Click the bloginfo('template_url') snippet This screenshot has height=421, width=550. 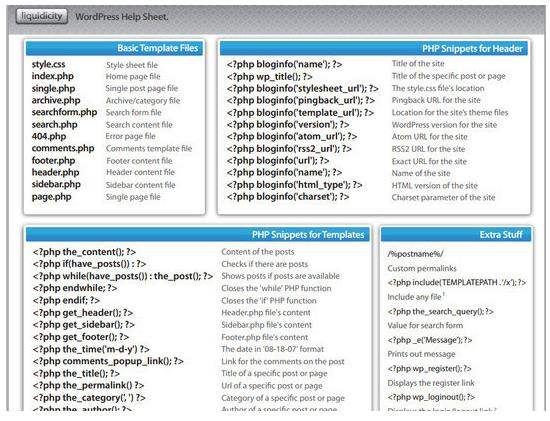point(300,113)
